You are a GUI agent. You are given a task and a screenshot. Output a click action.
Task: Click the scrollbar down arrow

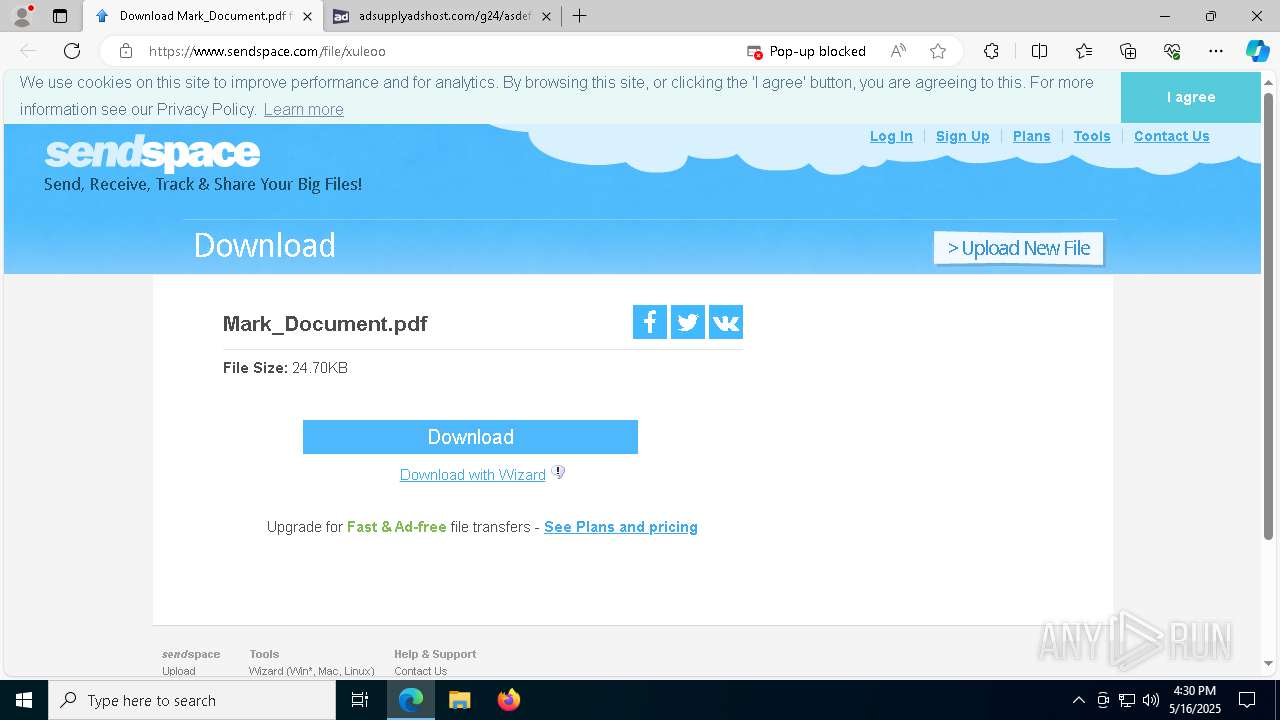[x=1268, y=662]
